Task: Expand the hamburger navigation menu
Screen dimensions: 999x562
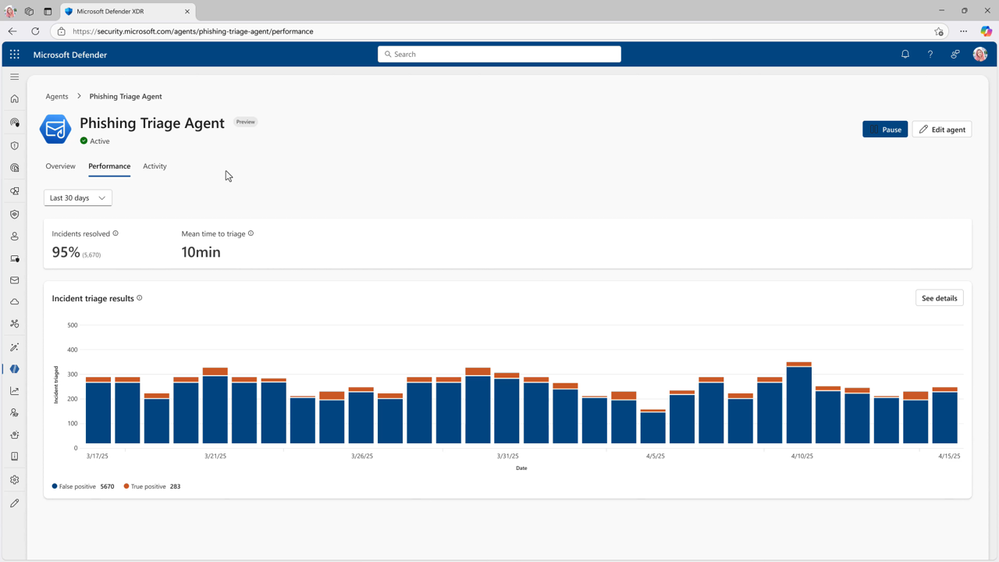Action: tap(15, 77)
